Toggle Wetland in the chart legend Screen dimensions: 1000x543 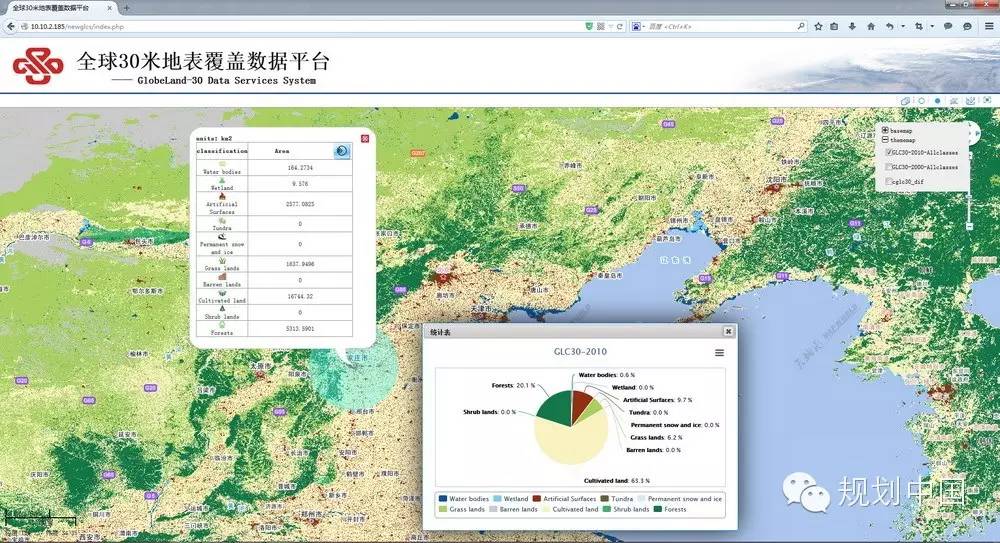point(511,499)
